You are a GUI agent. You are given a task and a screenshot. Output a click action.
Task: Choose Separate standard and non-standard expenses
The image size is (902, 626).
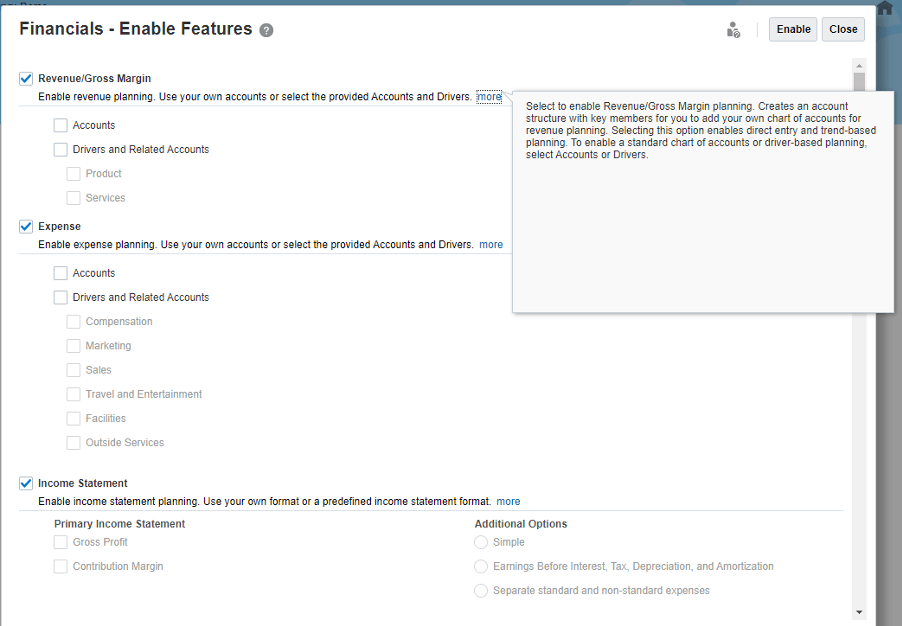point(481,591)
